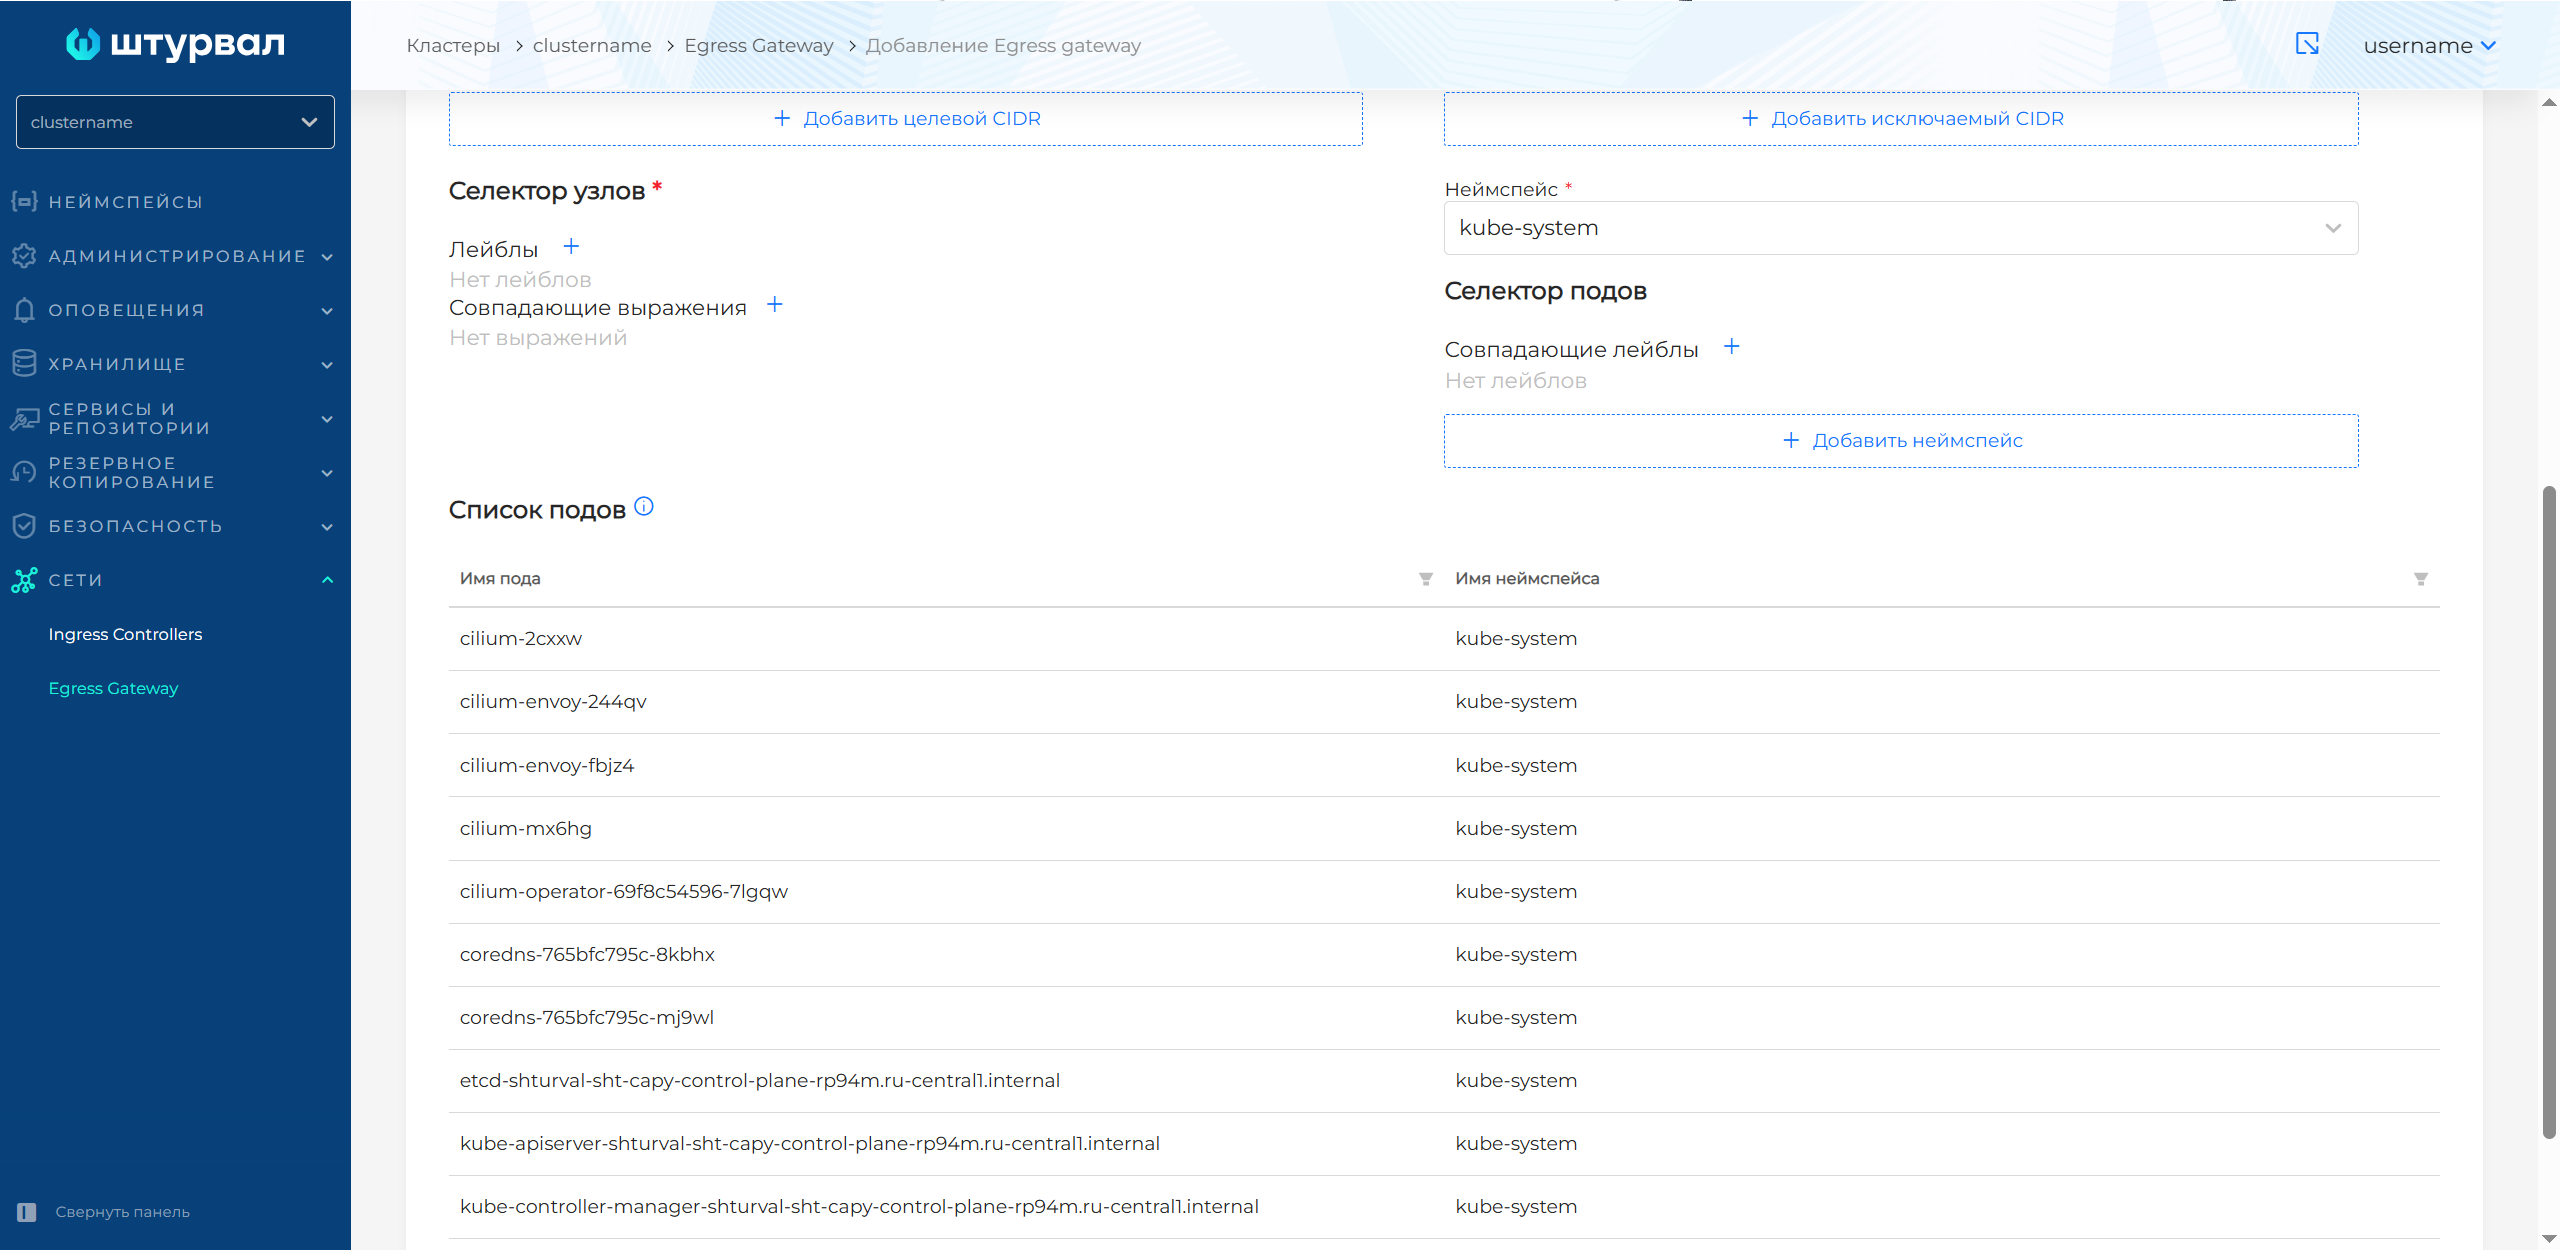Open info tooltip next to Список подов

pyautogui.click(x=645, y=507)
